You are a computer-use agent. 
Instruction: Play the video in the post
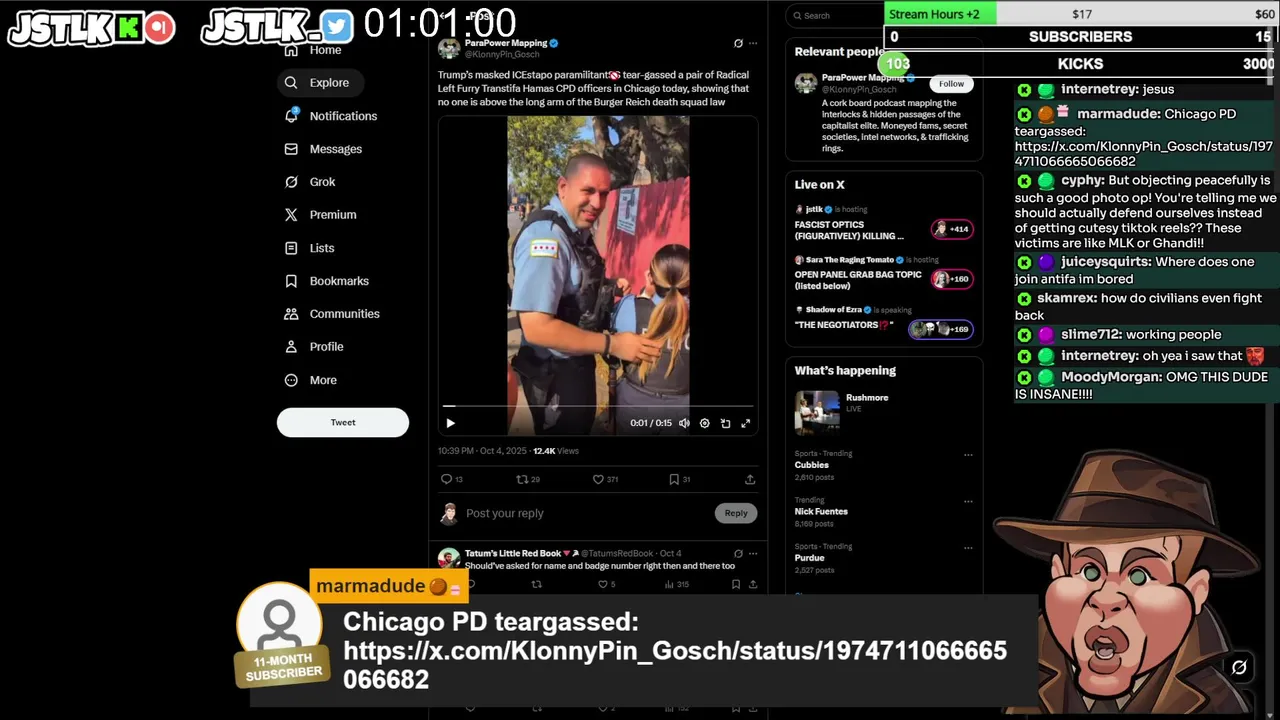coord(450,423)
